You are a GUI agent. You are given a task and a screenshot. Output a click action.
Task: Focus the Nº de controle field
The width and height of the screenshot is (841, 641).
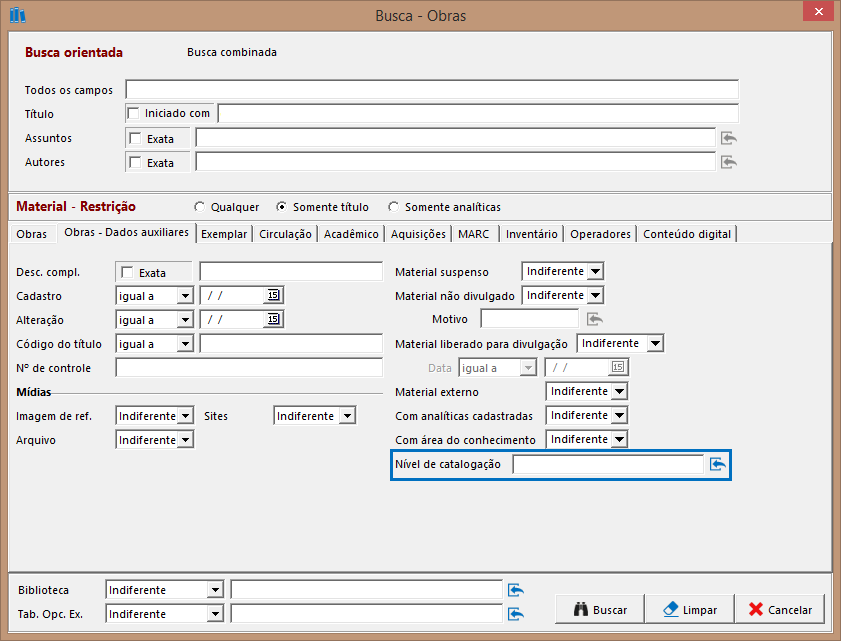coord(249,367)
